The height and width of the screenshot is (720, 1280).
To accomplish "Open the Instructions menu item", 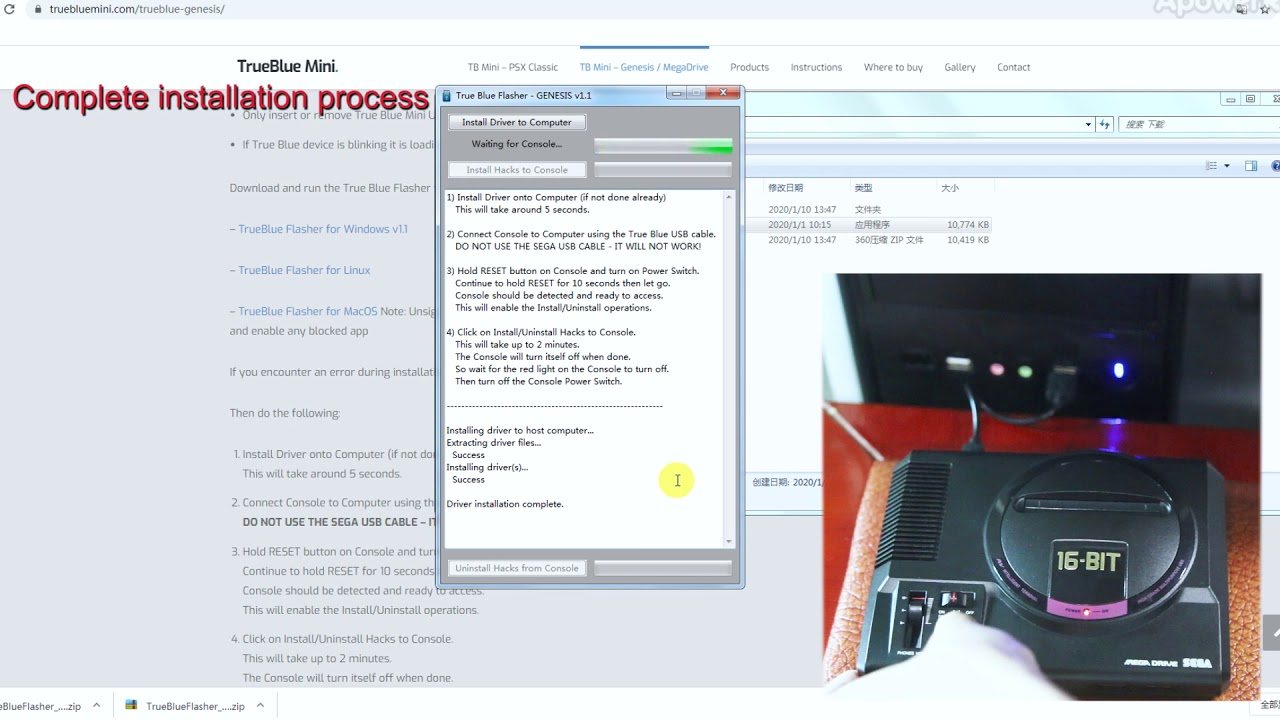I will click(x=816, y=67).
